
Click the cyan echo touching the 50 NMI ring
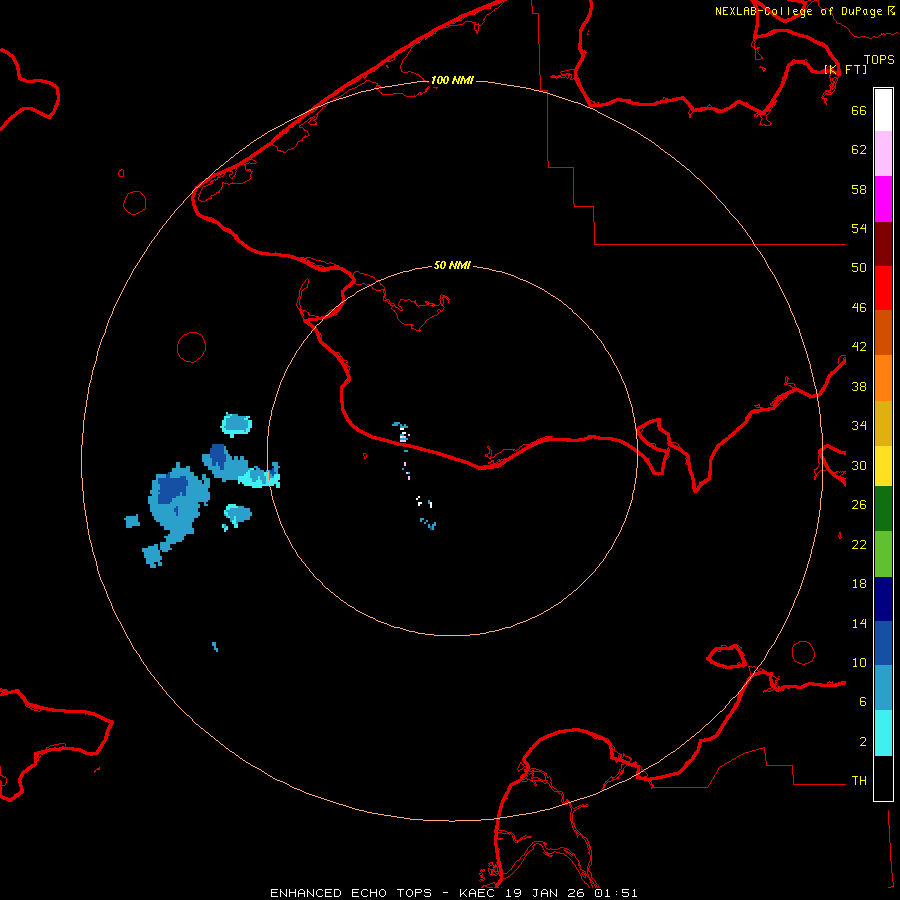pos(261,478)
